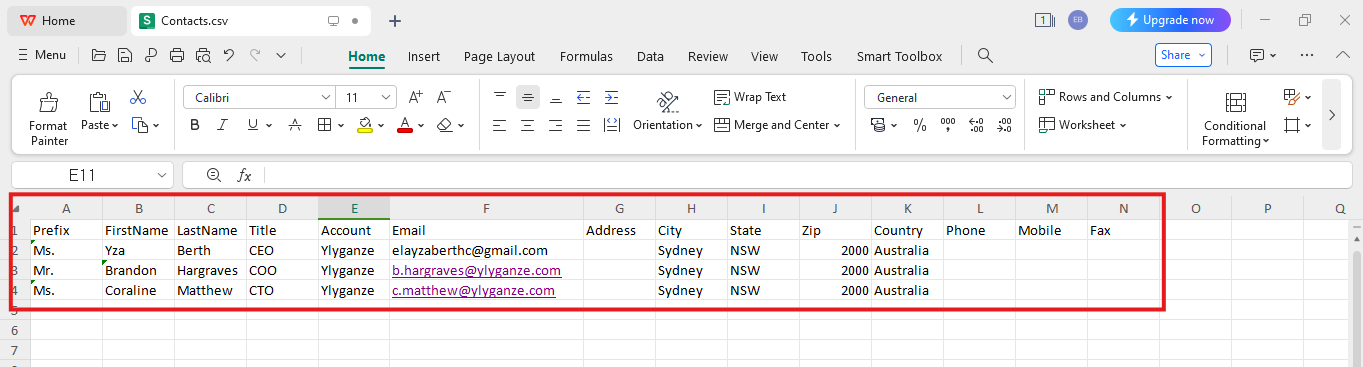Open the comments icon next to Share

1258,55
